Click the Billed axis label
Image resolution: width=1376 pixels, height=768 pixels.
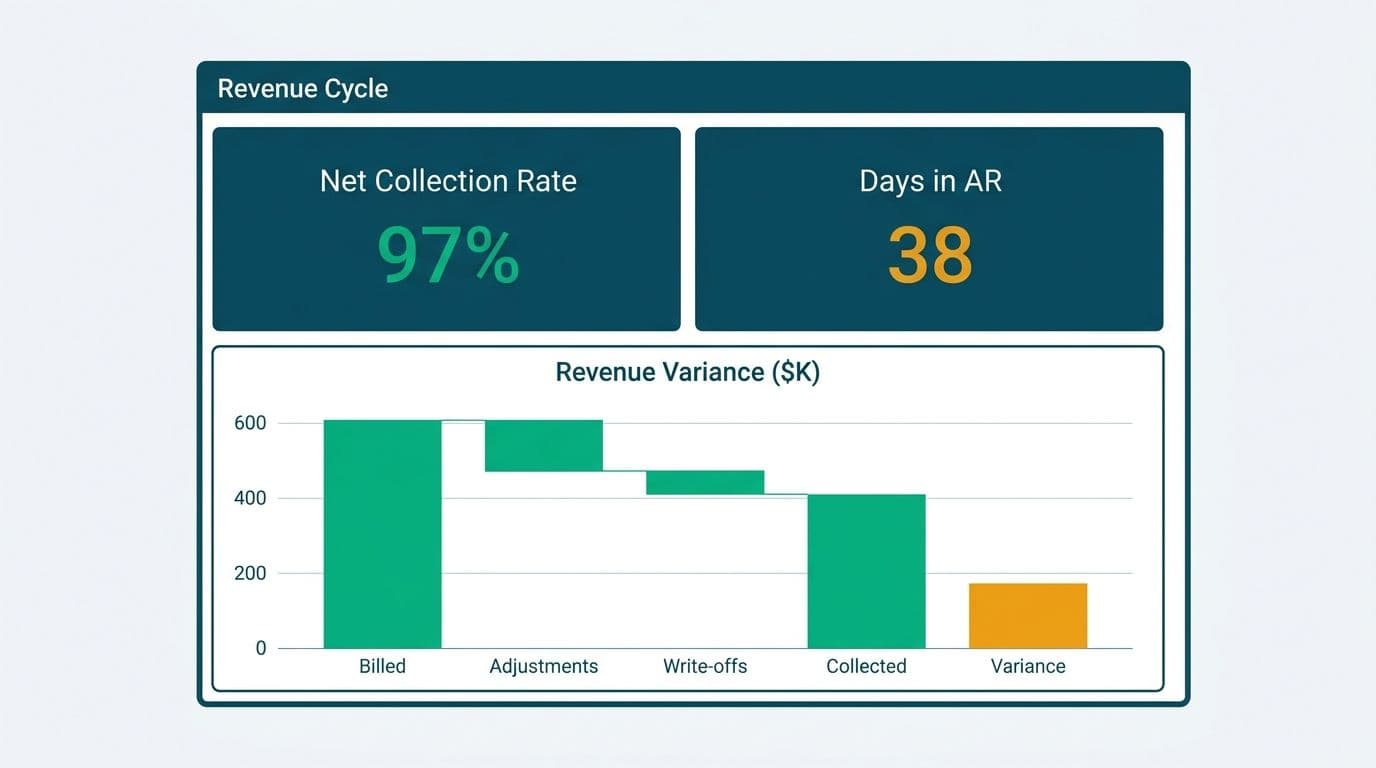382,666
